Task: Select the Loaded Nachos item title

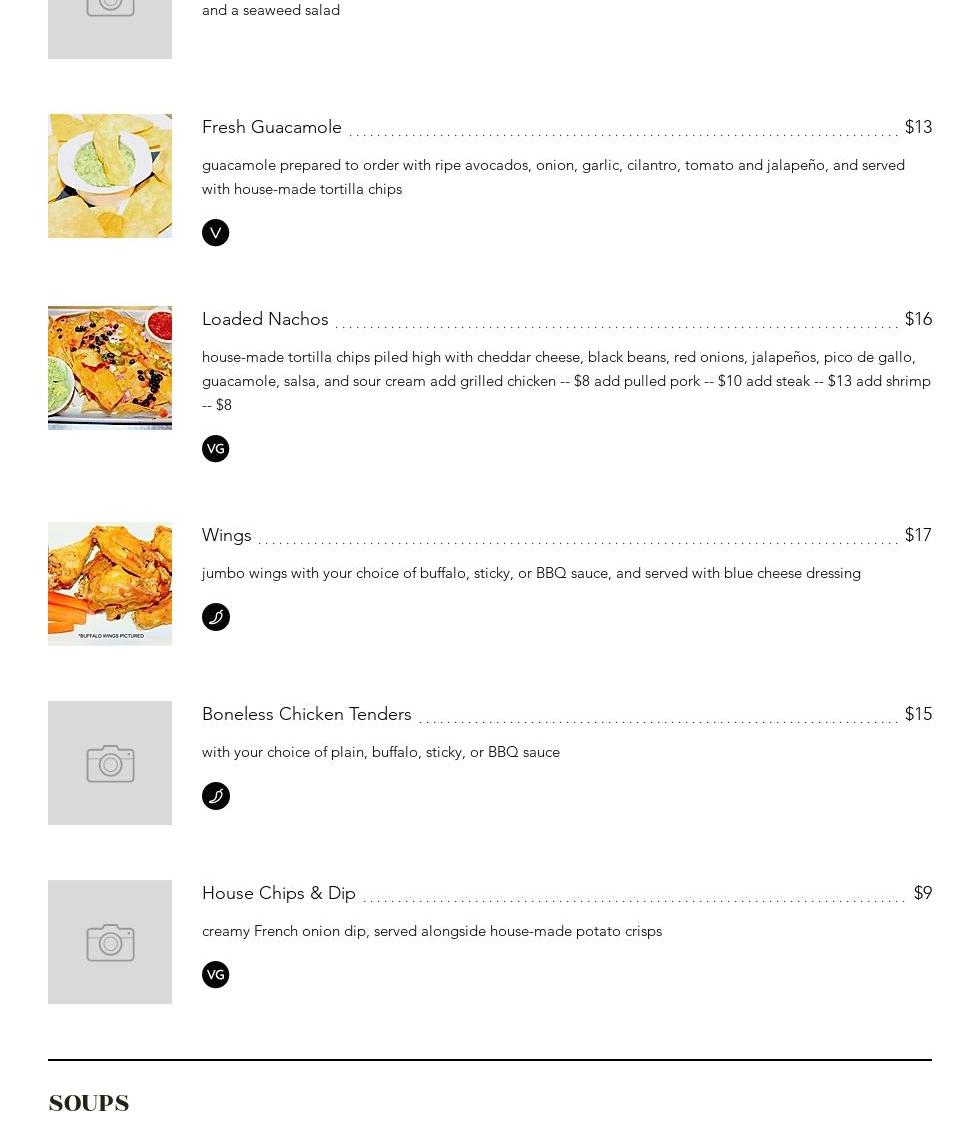Action: 265,319
